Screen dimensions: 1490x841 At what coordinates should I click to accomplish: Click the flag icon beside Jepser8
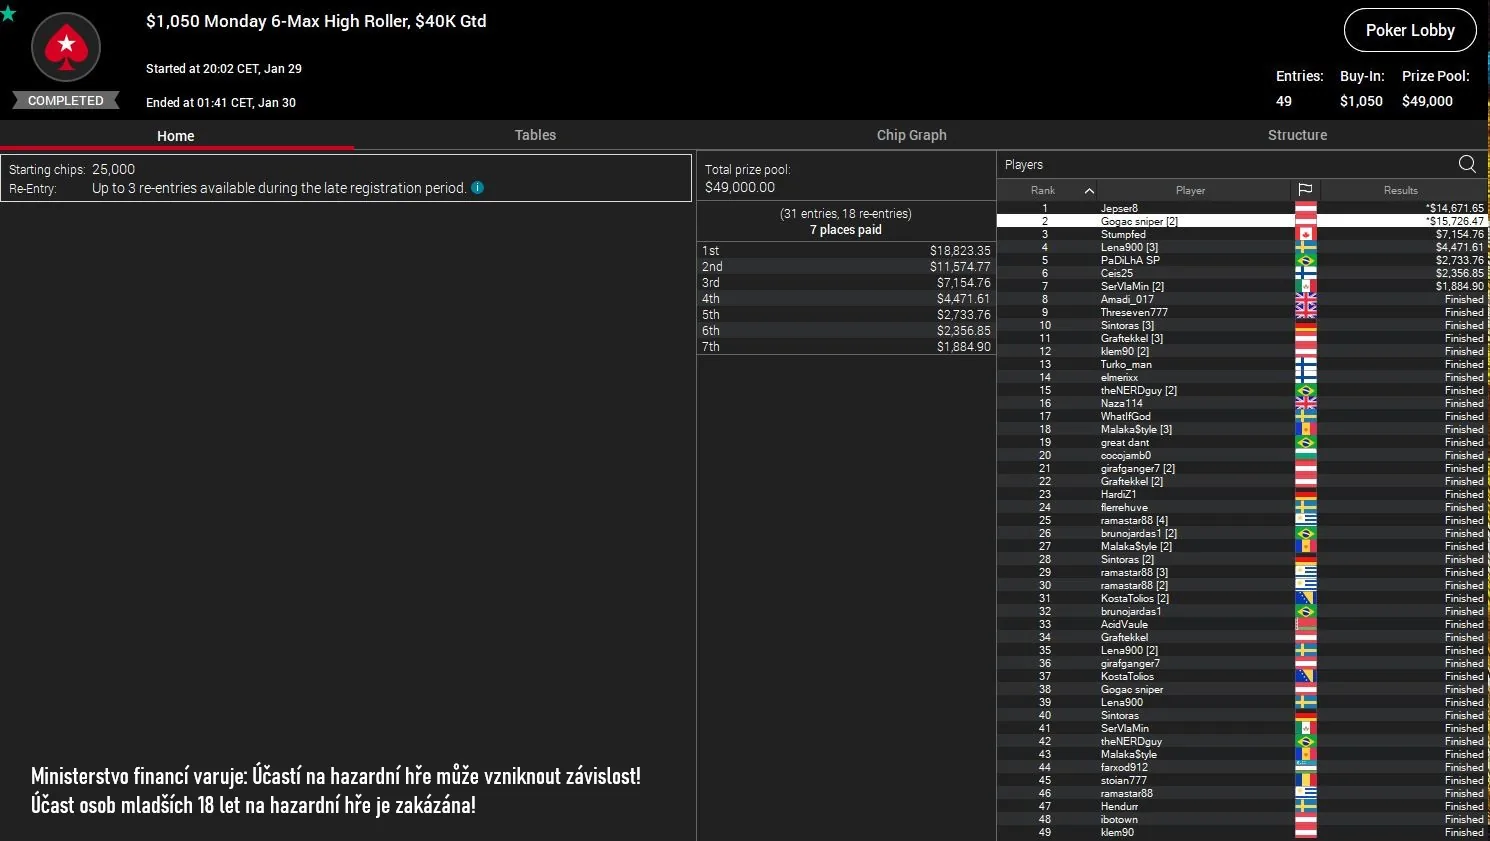pos(1305,208)
